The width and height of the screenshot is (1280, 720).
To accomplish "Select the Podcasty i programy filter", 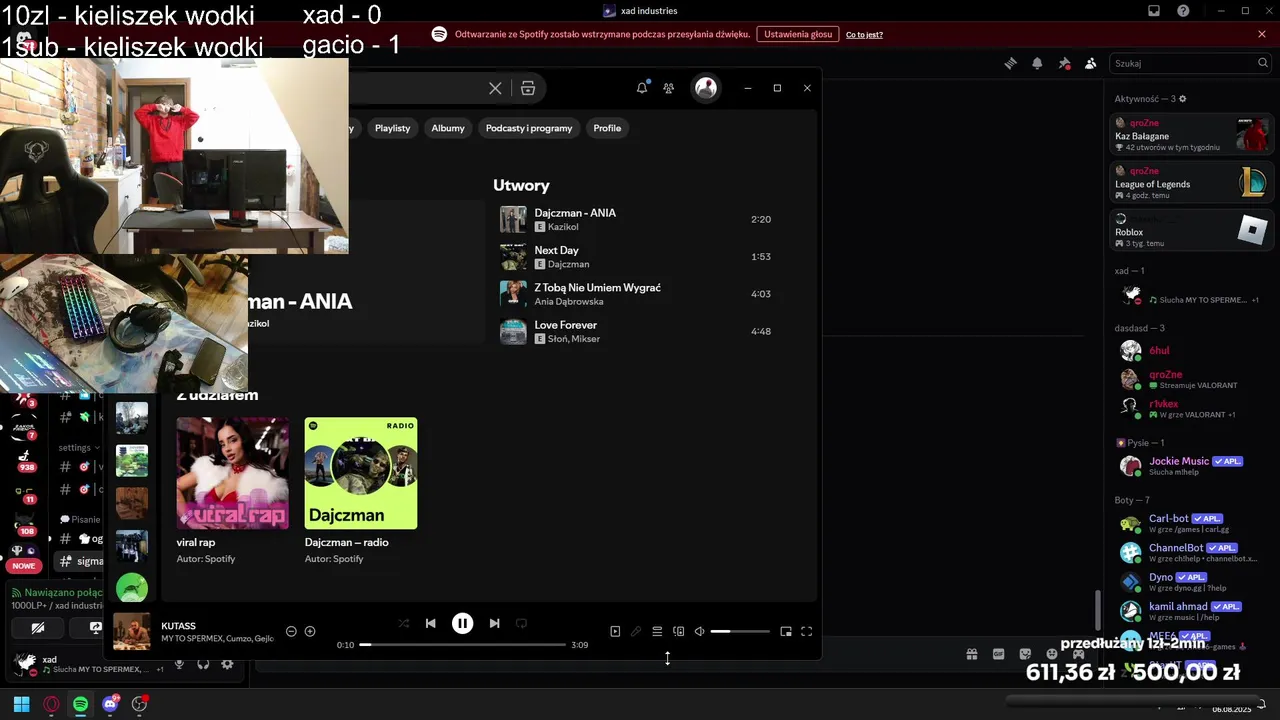I will click(x=529, y=128).
